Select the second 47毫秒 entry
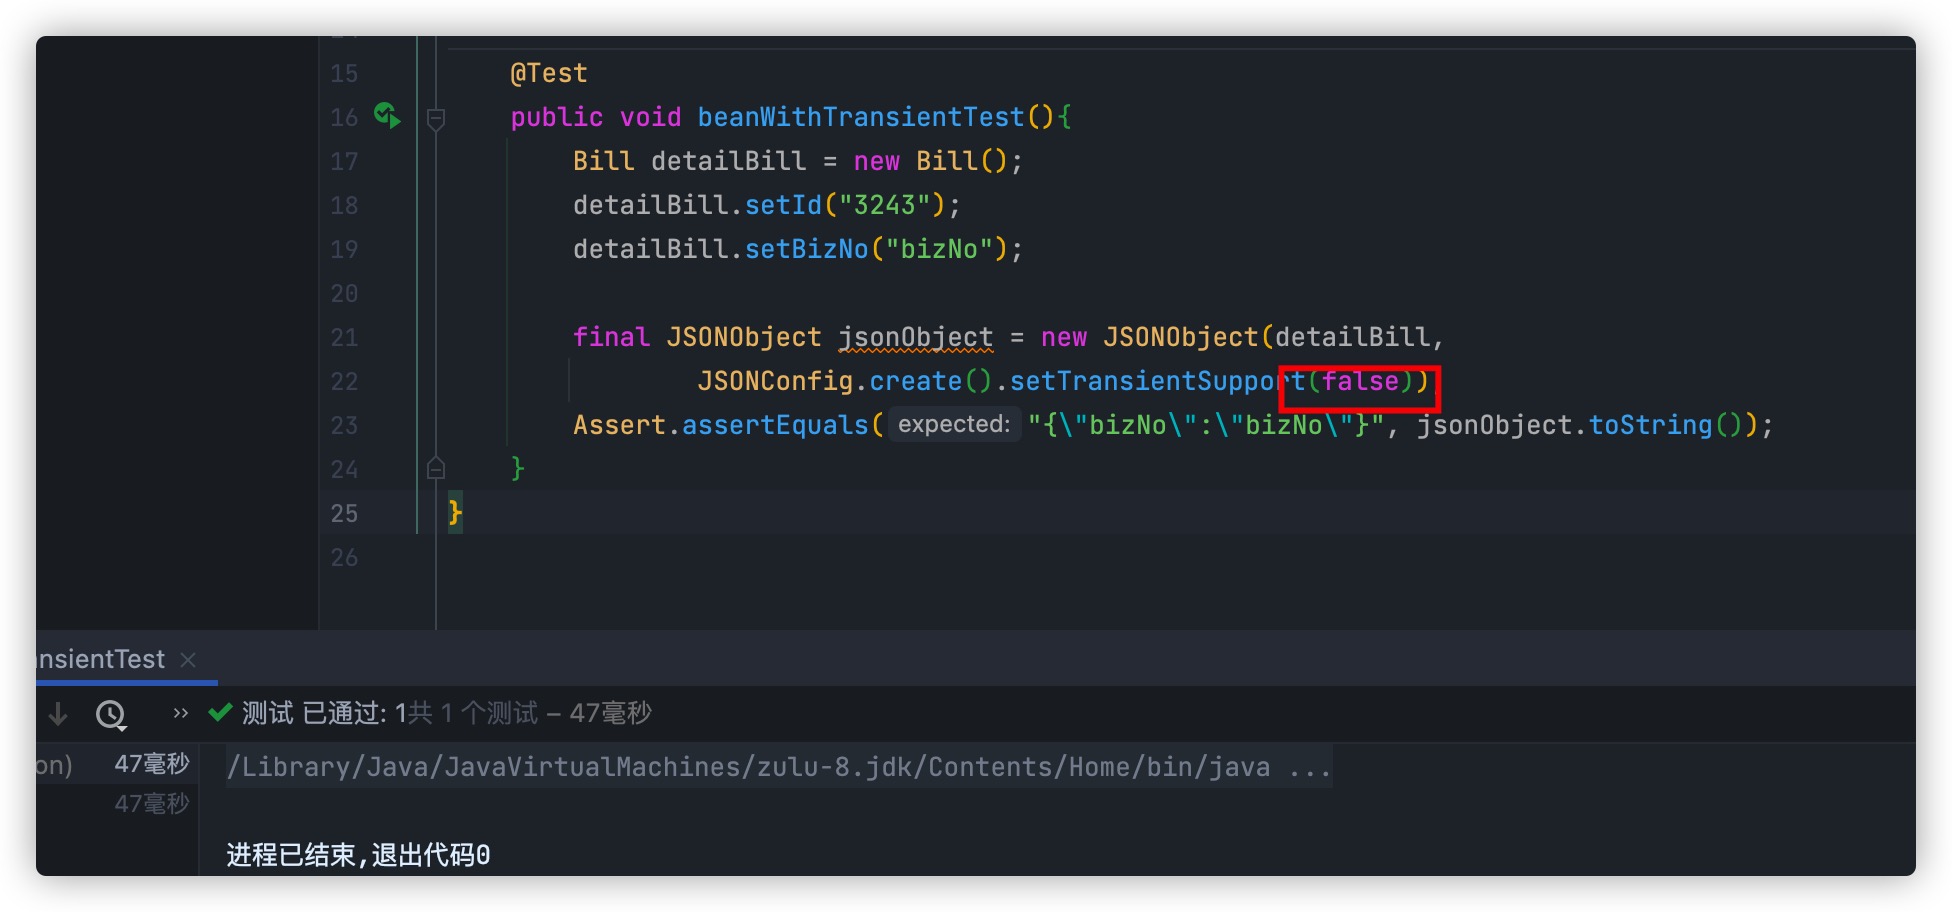Image resolution: width=1952 pixels, height=912 pixels. click(152, 802)
